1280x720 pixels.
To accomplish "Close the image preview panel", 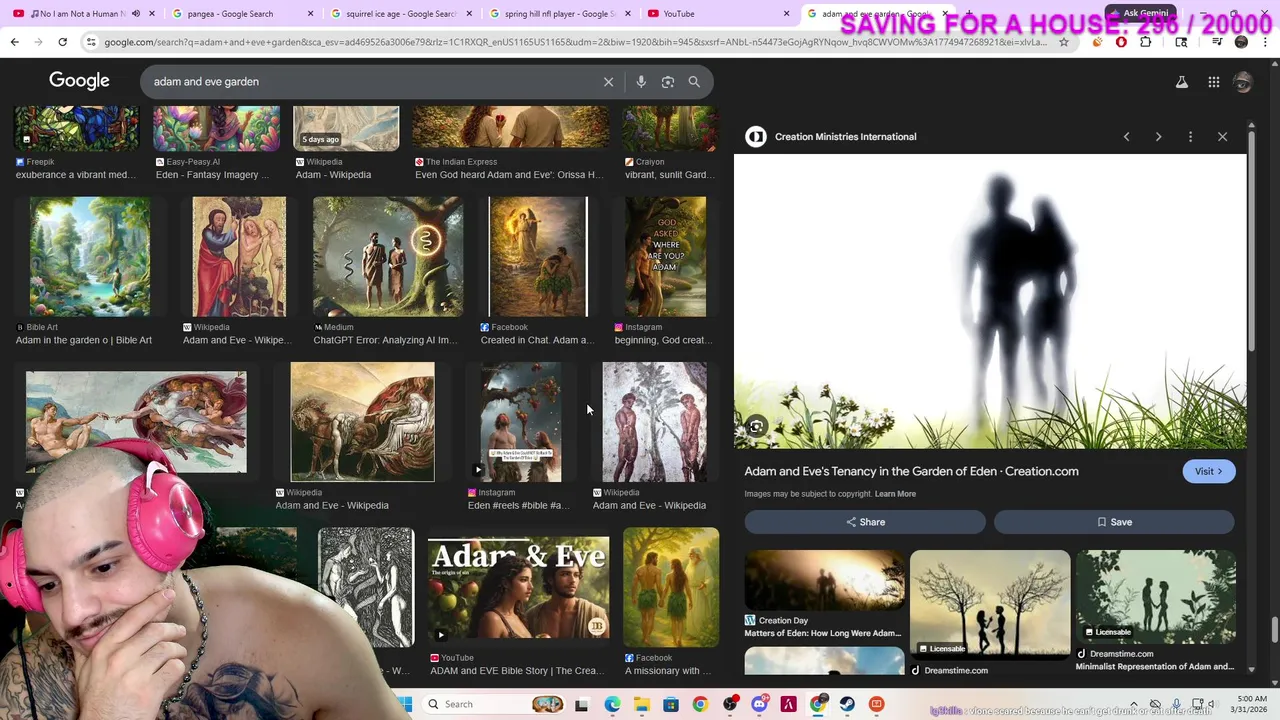I will (1222, 137).
